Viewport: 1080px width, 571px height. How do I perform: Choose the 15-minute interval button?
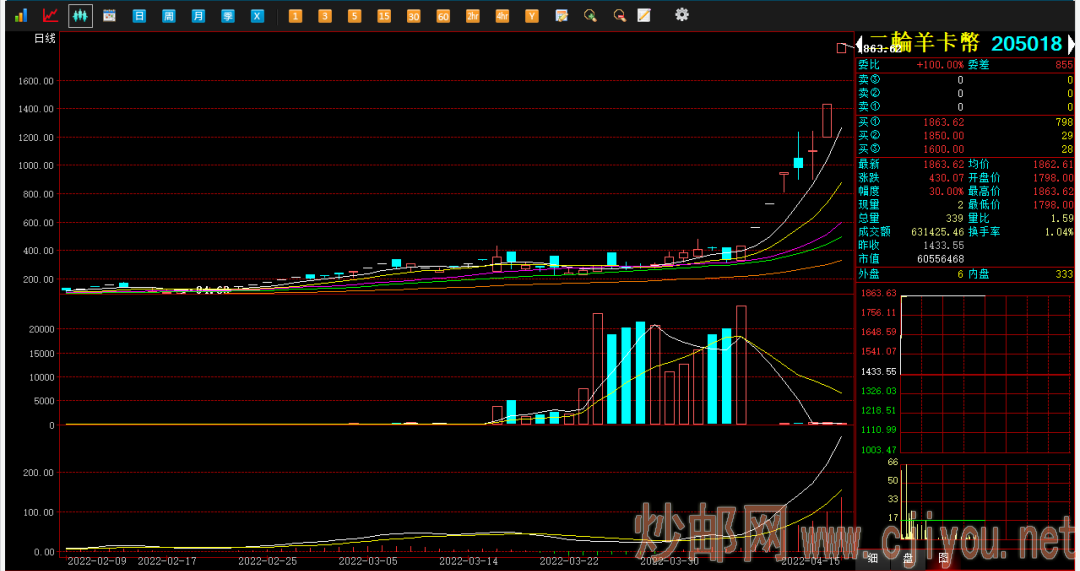pyautogui.click(x=384, y=16)
